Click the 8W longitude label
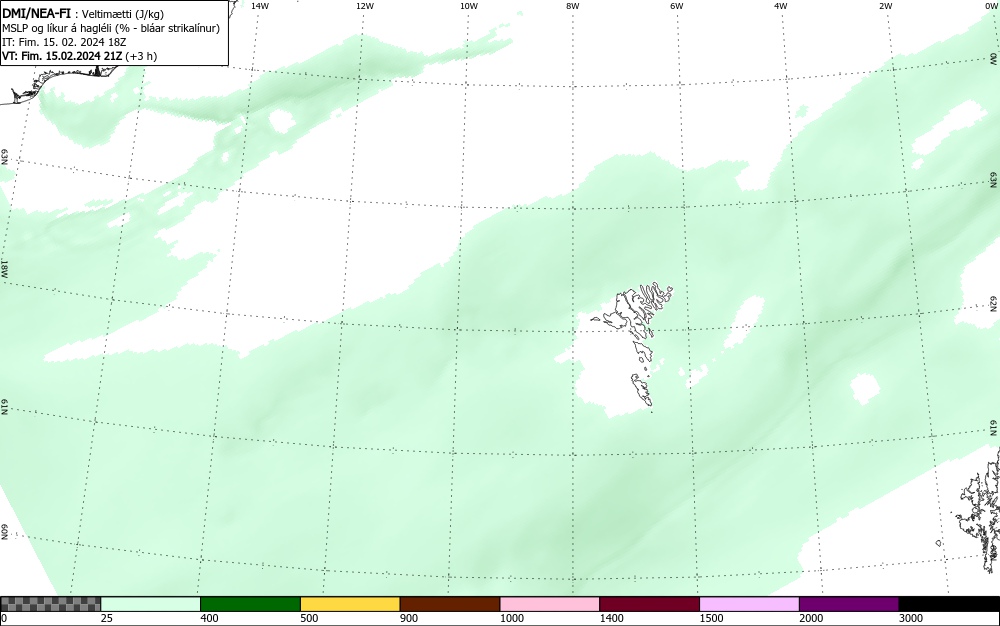The height and width of the screenshot is (626, 1000). coord(573,6)
